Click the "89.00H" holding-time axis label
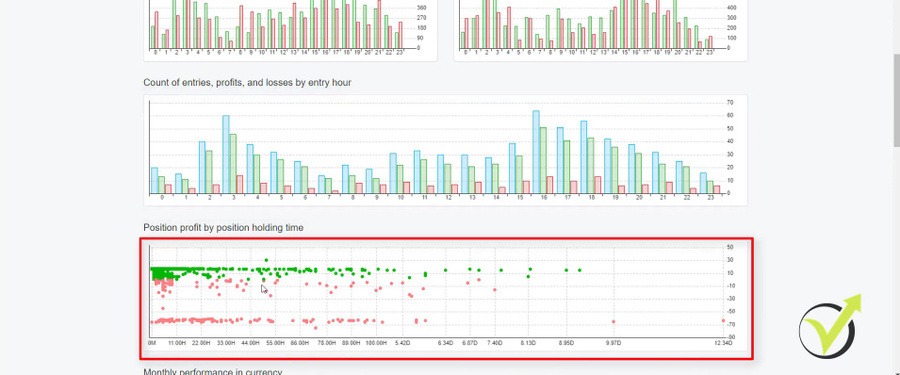The width and height of the screenshot is (900, 375). (351, 343)
